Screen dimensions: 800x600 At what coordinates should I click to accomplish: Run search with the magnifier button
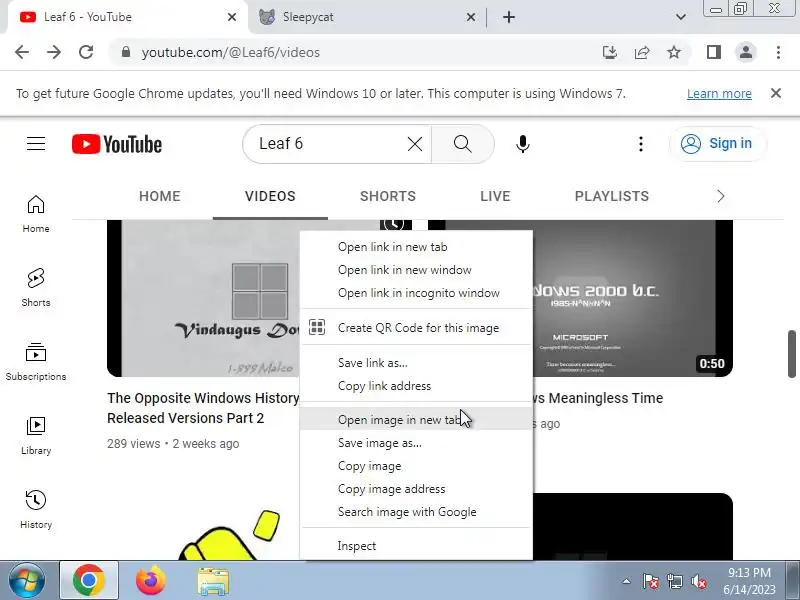tap(463, 144)
